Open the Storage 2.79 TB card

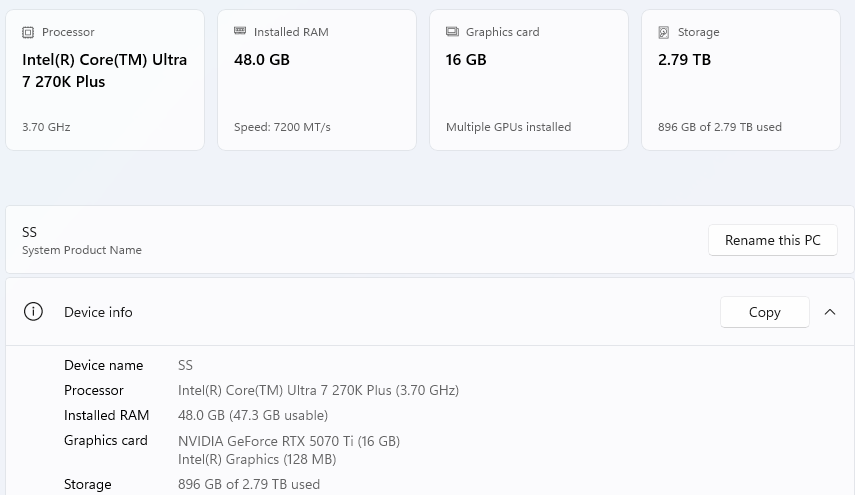740,80
